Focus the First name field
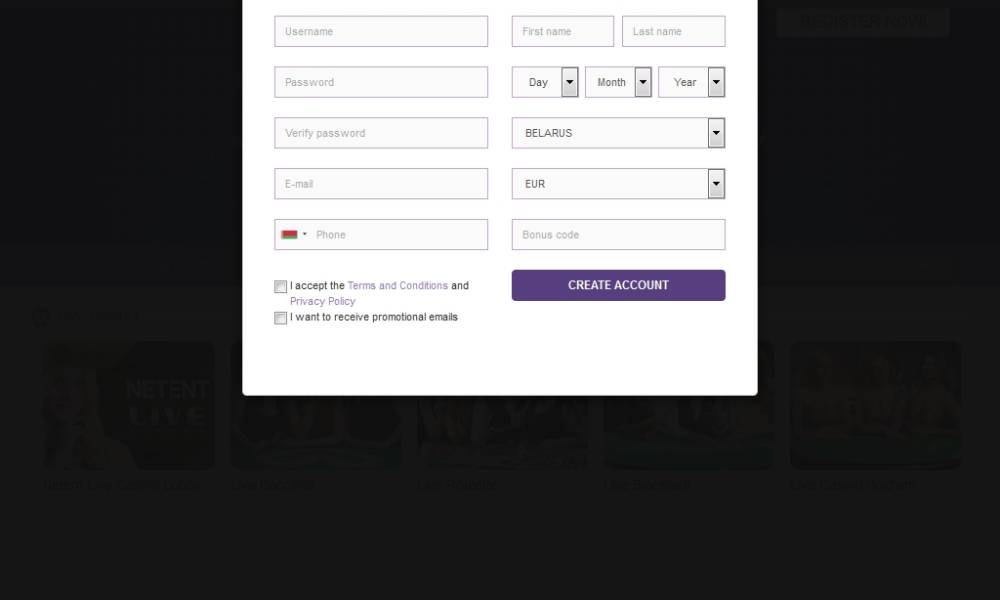The image size is (1000, 600). (563, 31)
